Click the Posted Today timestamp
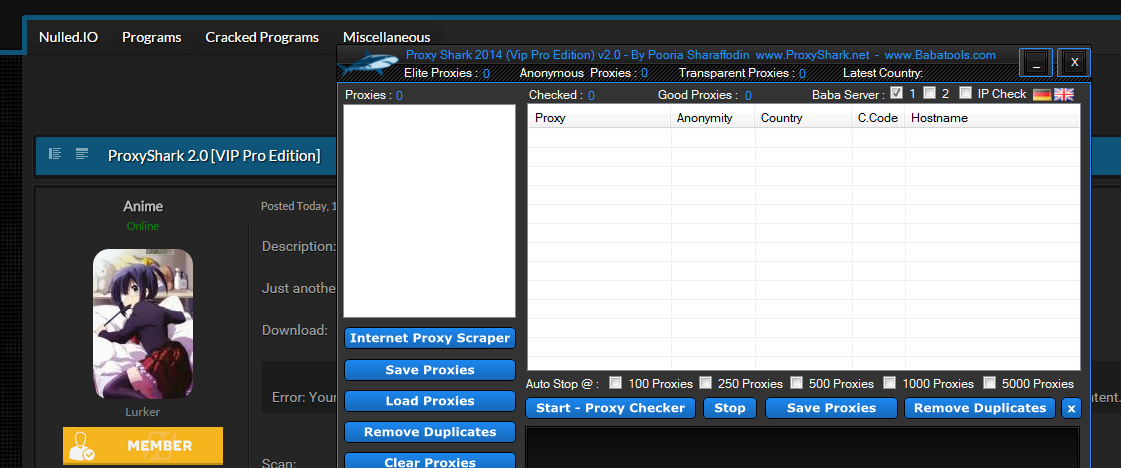The image size is (1121, 468). point(298,206)
